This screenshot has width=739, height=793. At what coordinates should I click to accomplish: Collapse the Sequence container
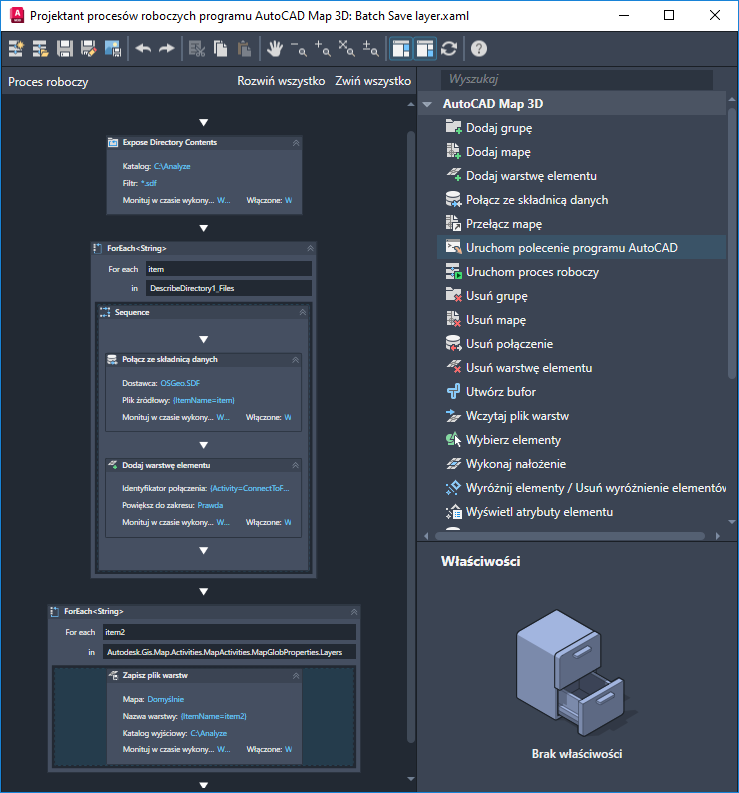click(x=302, y=313)
